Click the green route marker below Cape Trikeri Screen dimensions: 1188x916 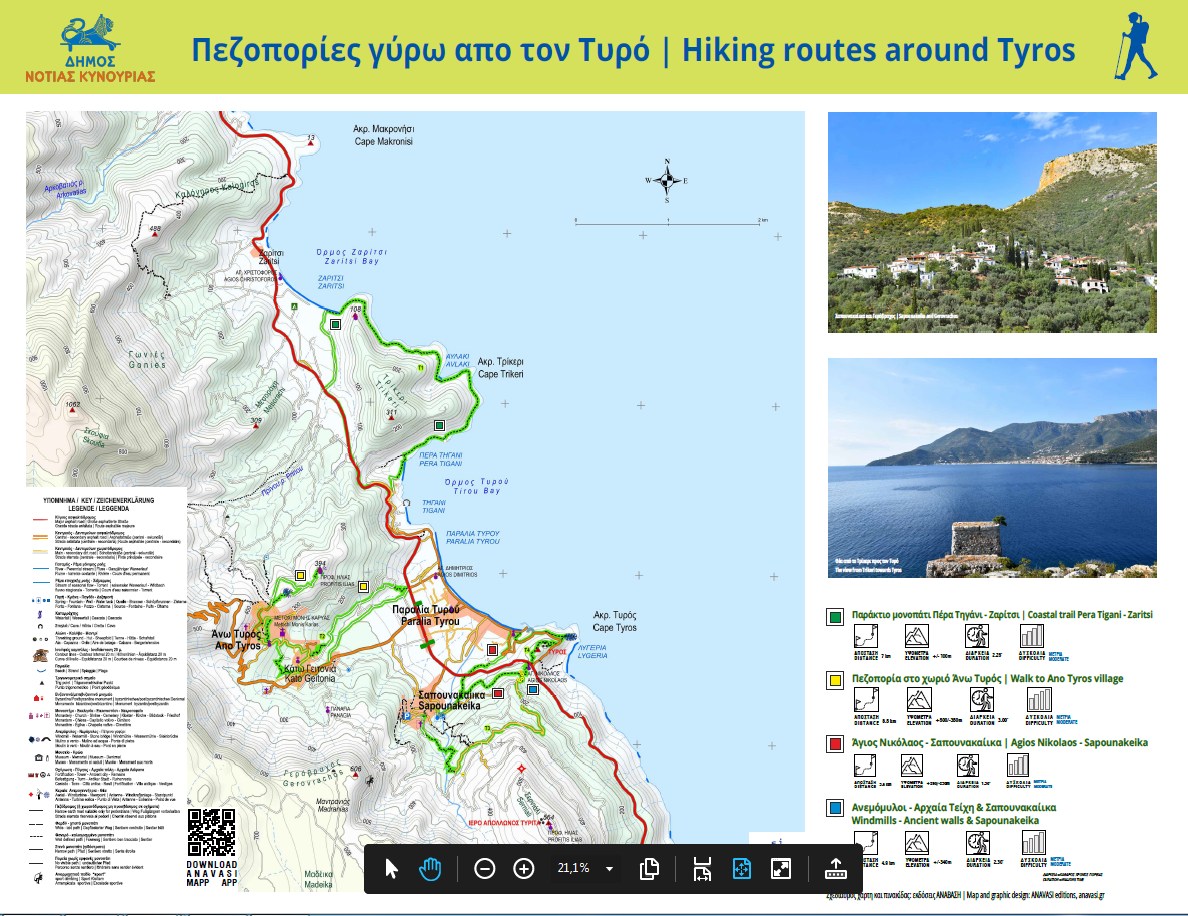439,426
